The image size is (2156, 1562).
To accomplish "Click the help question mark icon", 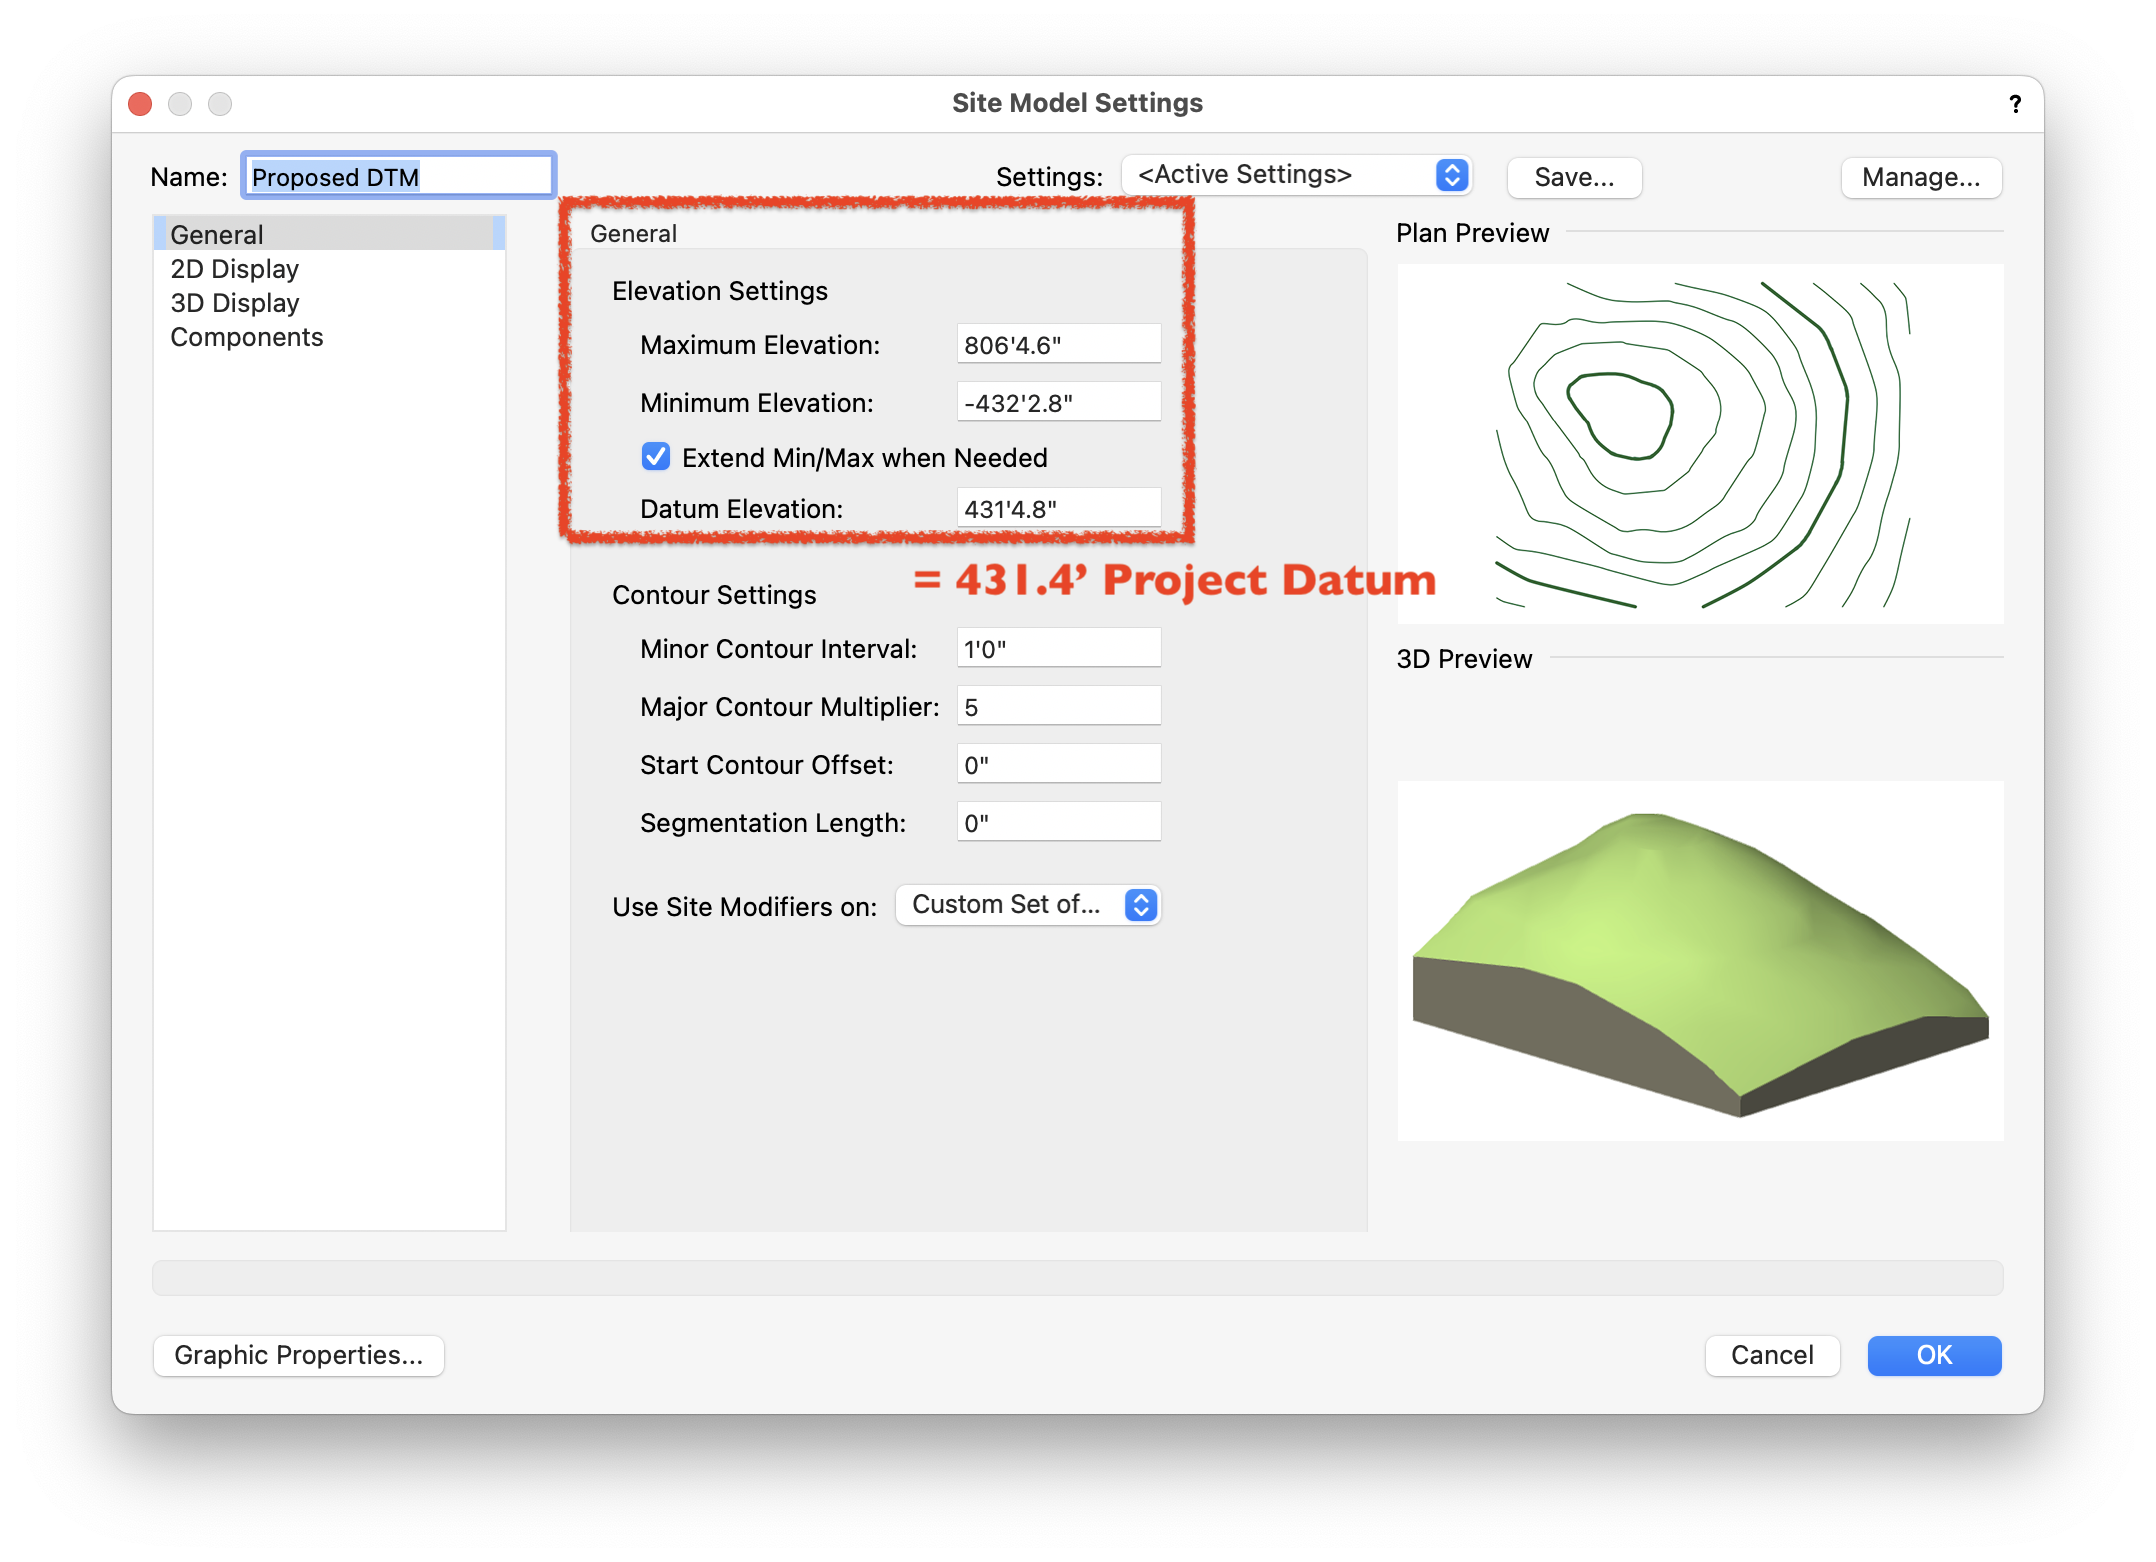I will (2015, 104).
